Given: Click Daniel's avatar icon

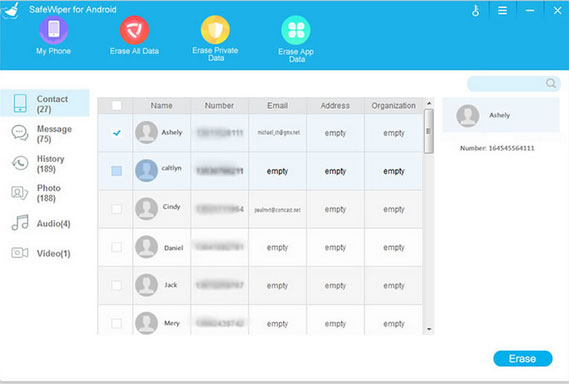Looking at the screenshot, I should click(146, 247).
